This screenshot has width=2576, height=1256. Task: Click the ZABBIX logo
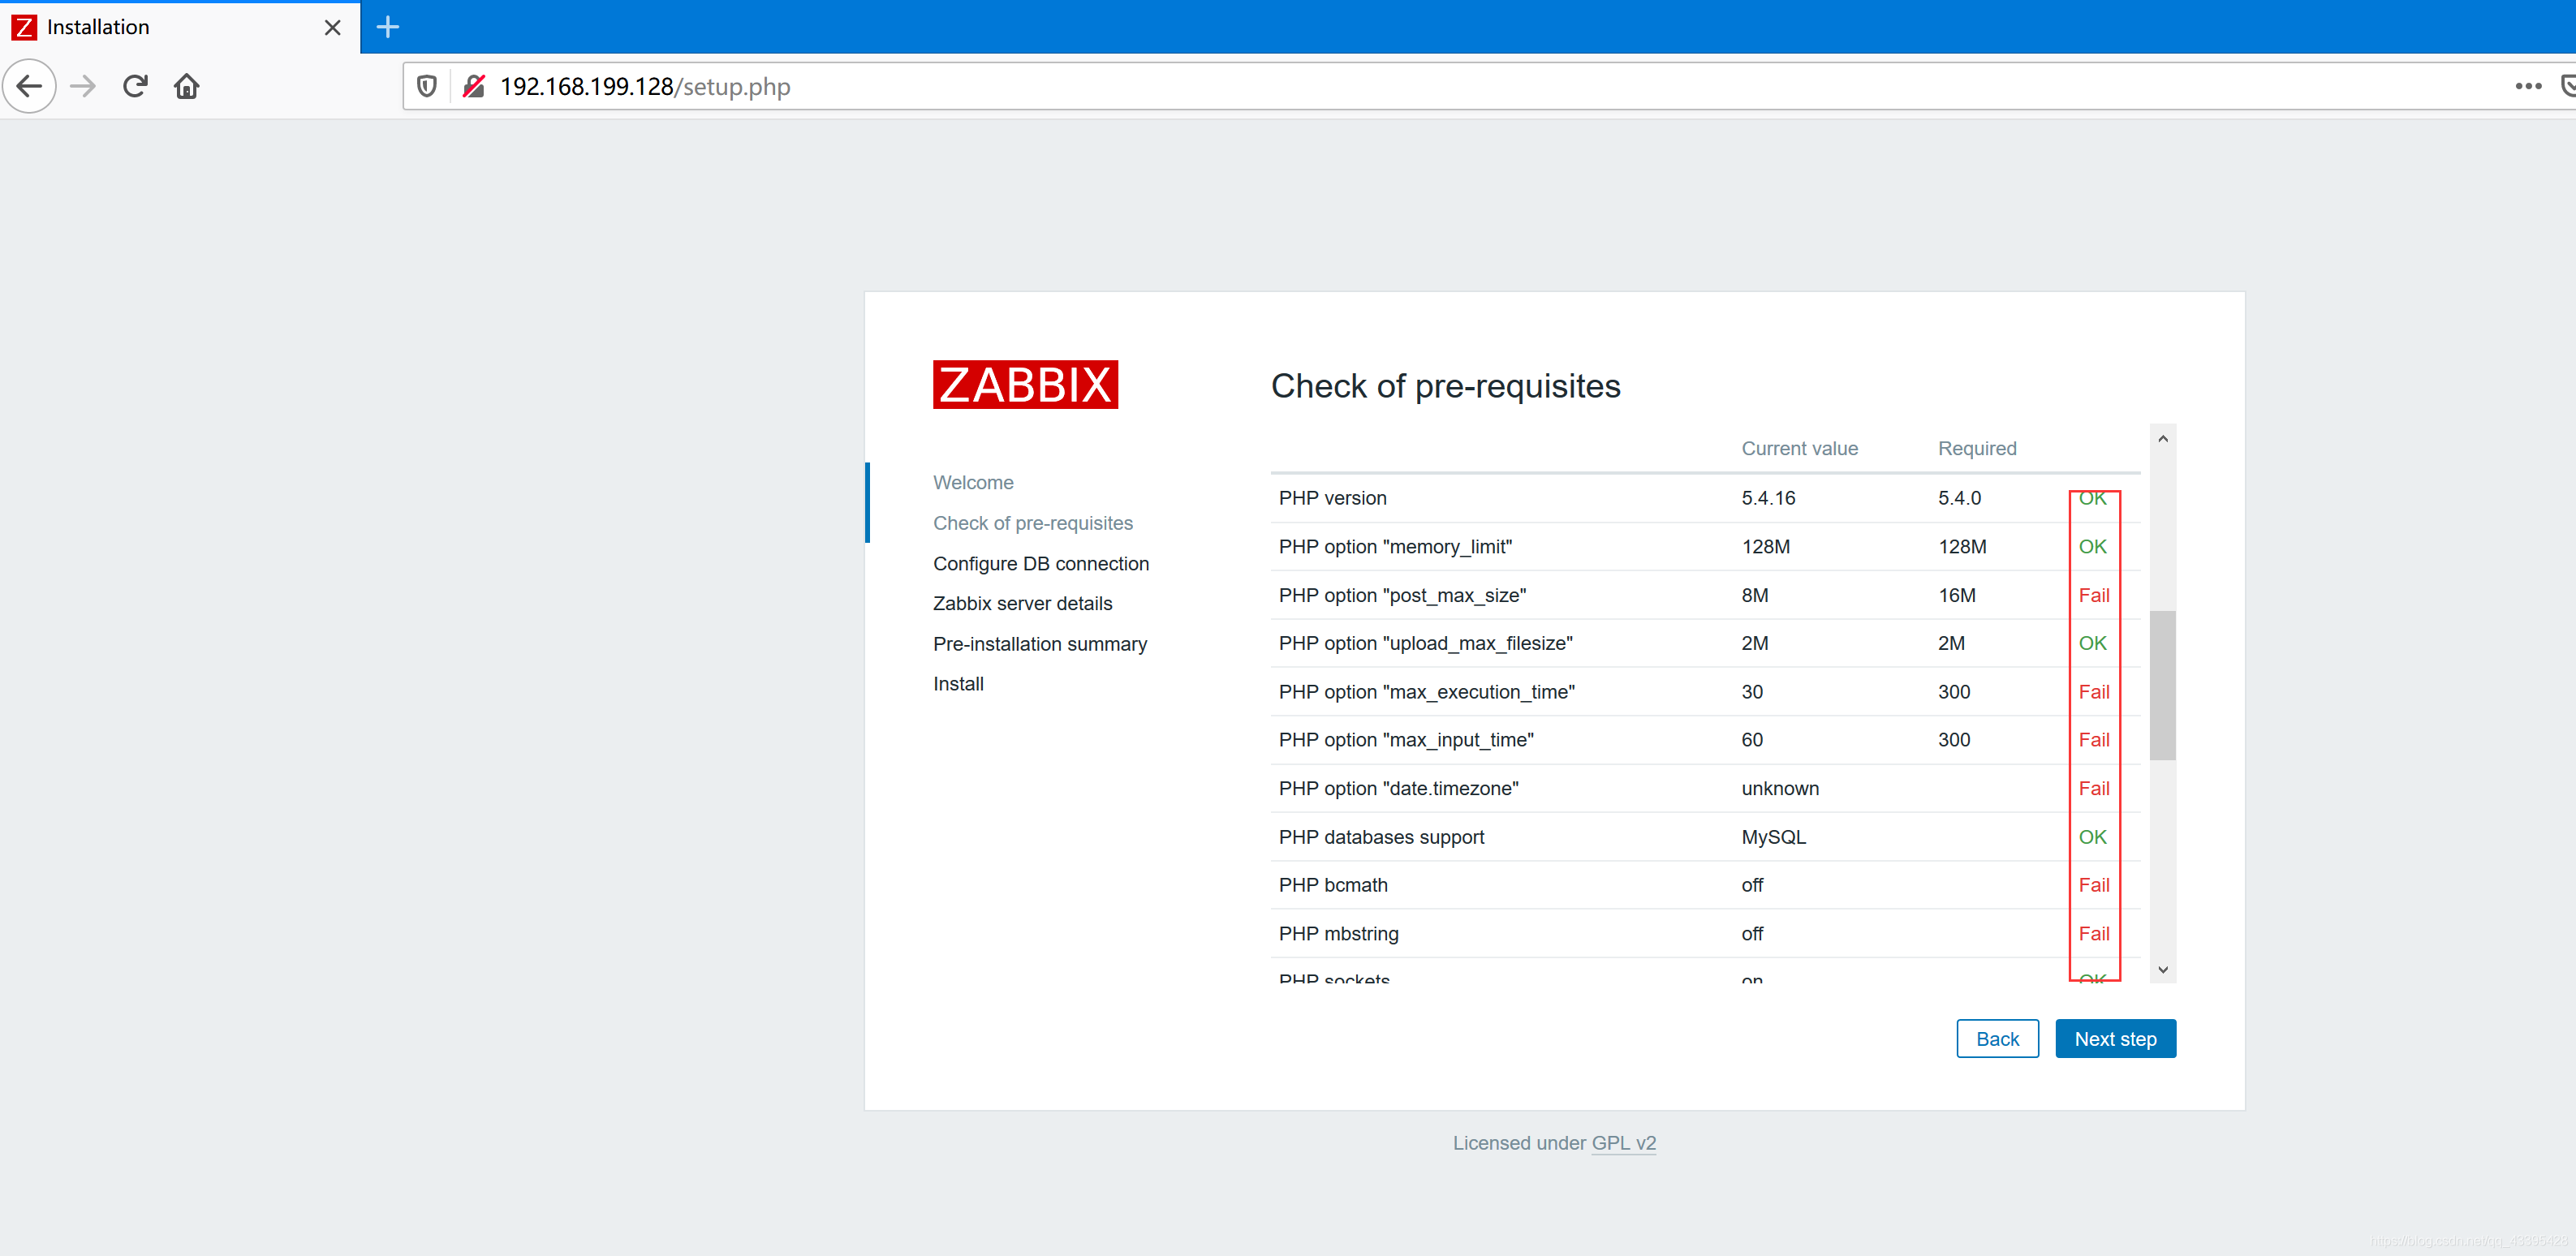1025,385
